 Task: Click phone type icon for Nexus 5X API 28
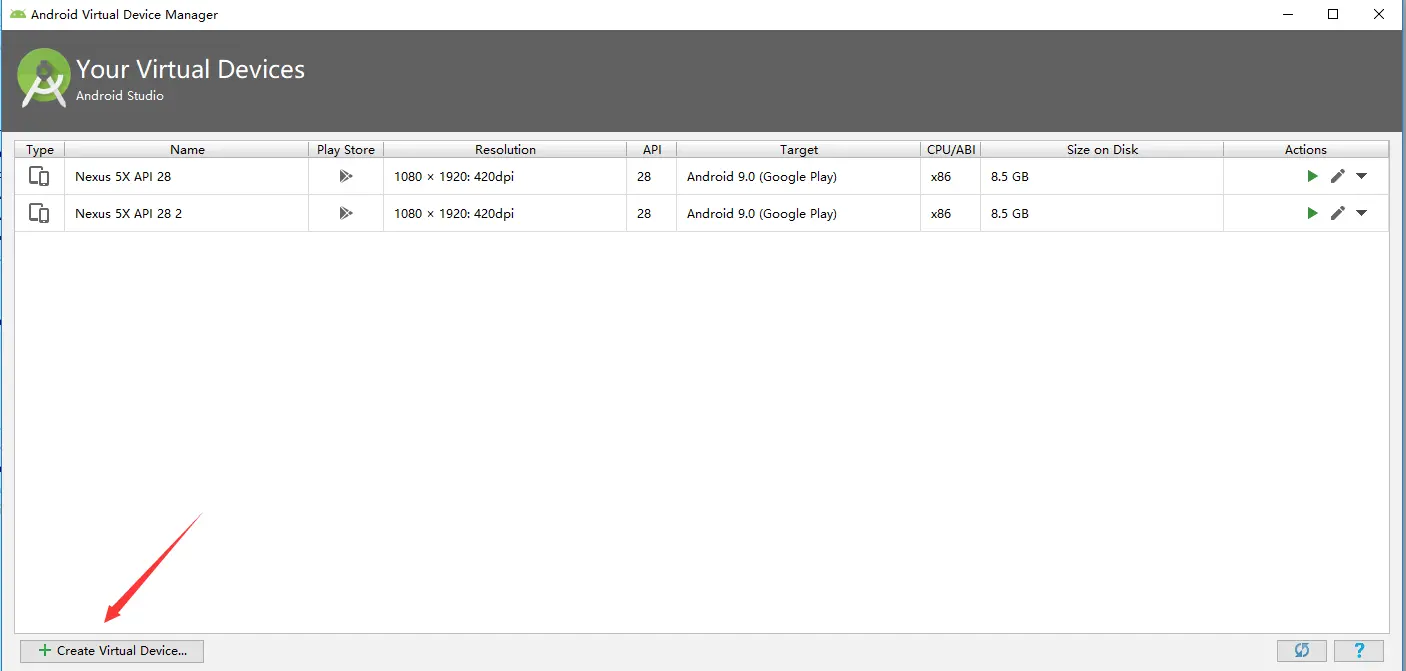(39, 176)
